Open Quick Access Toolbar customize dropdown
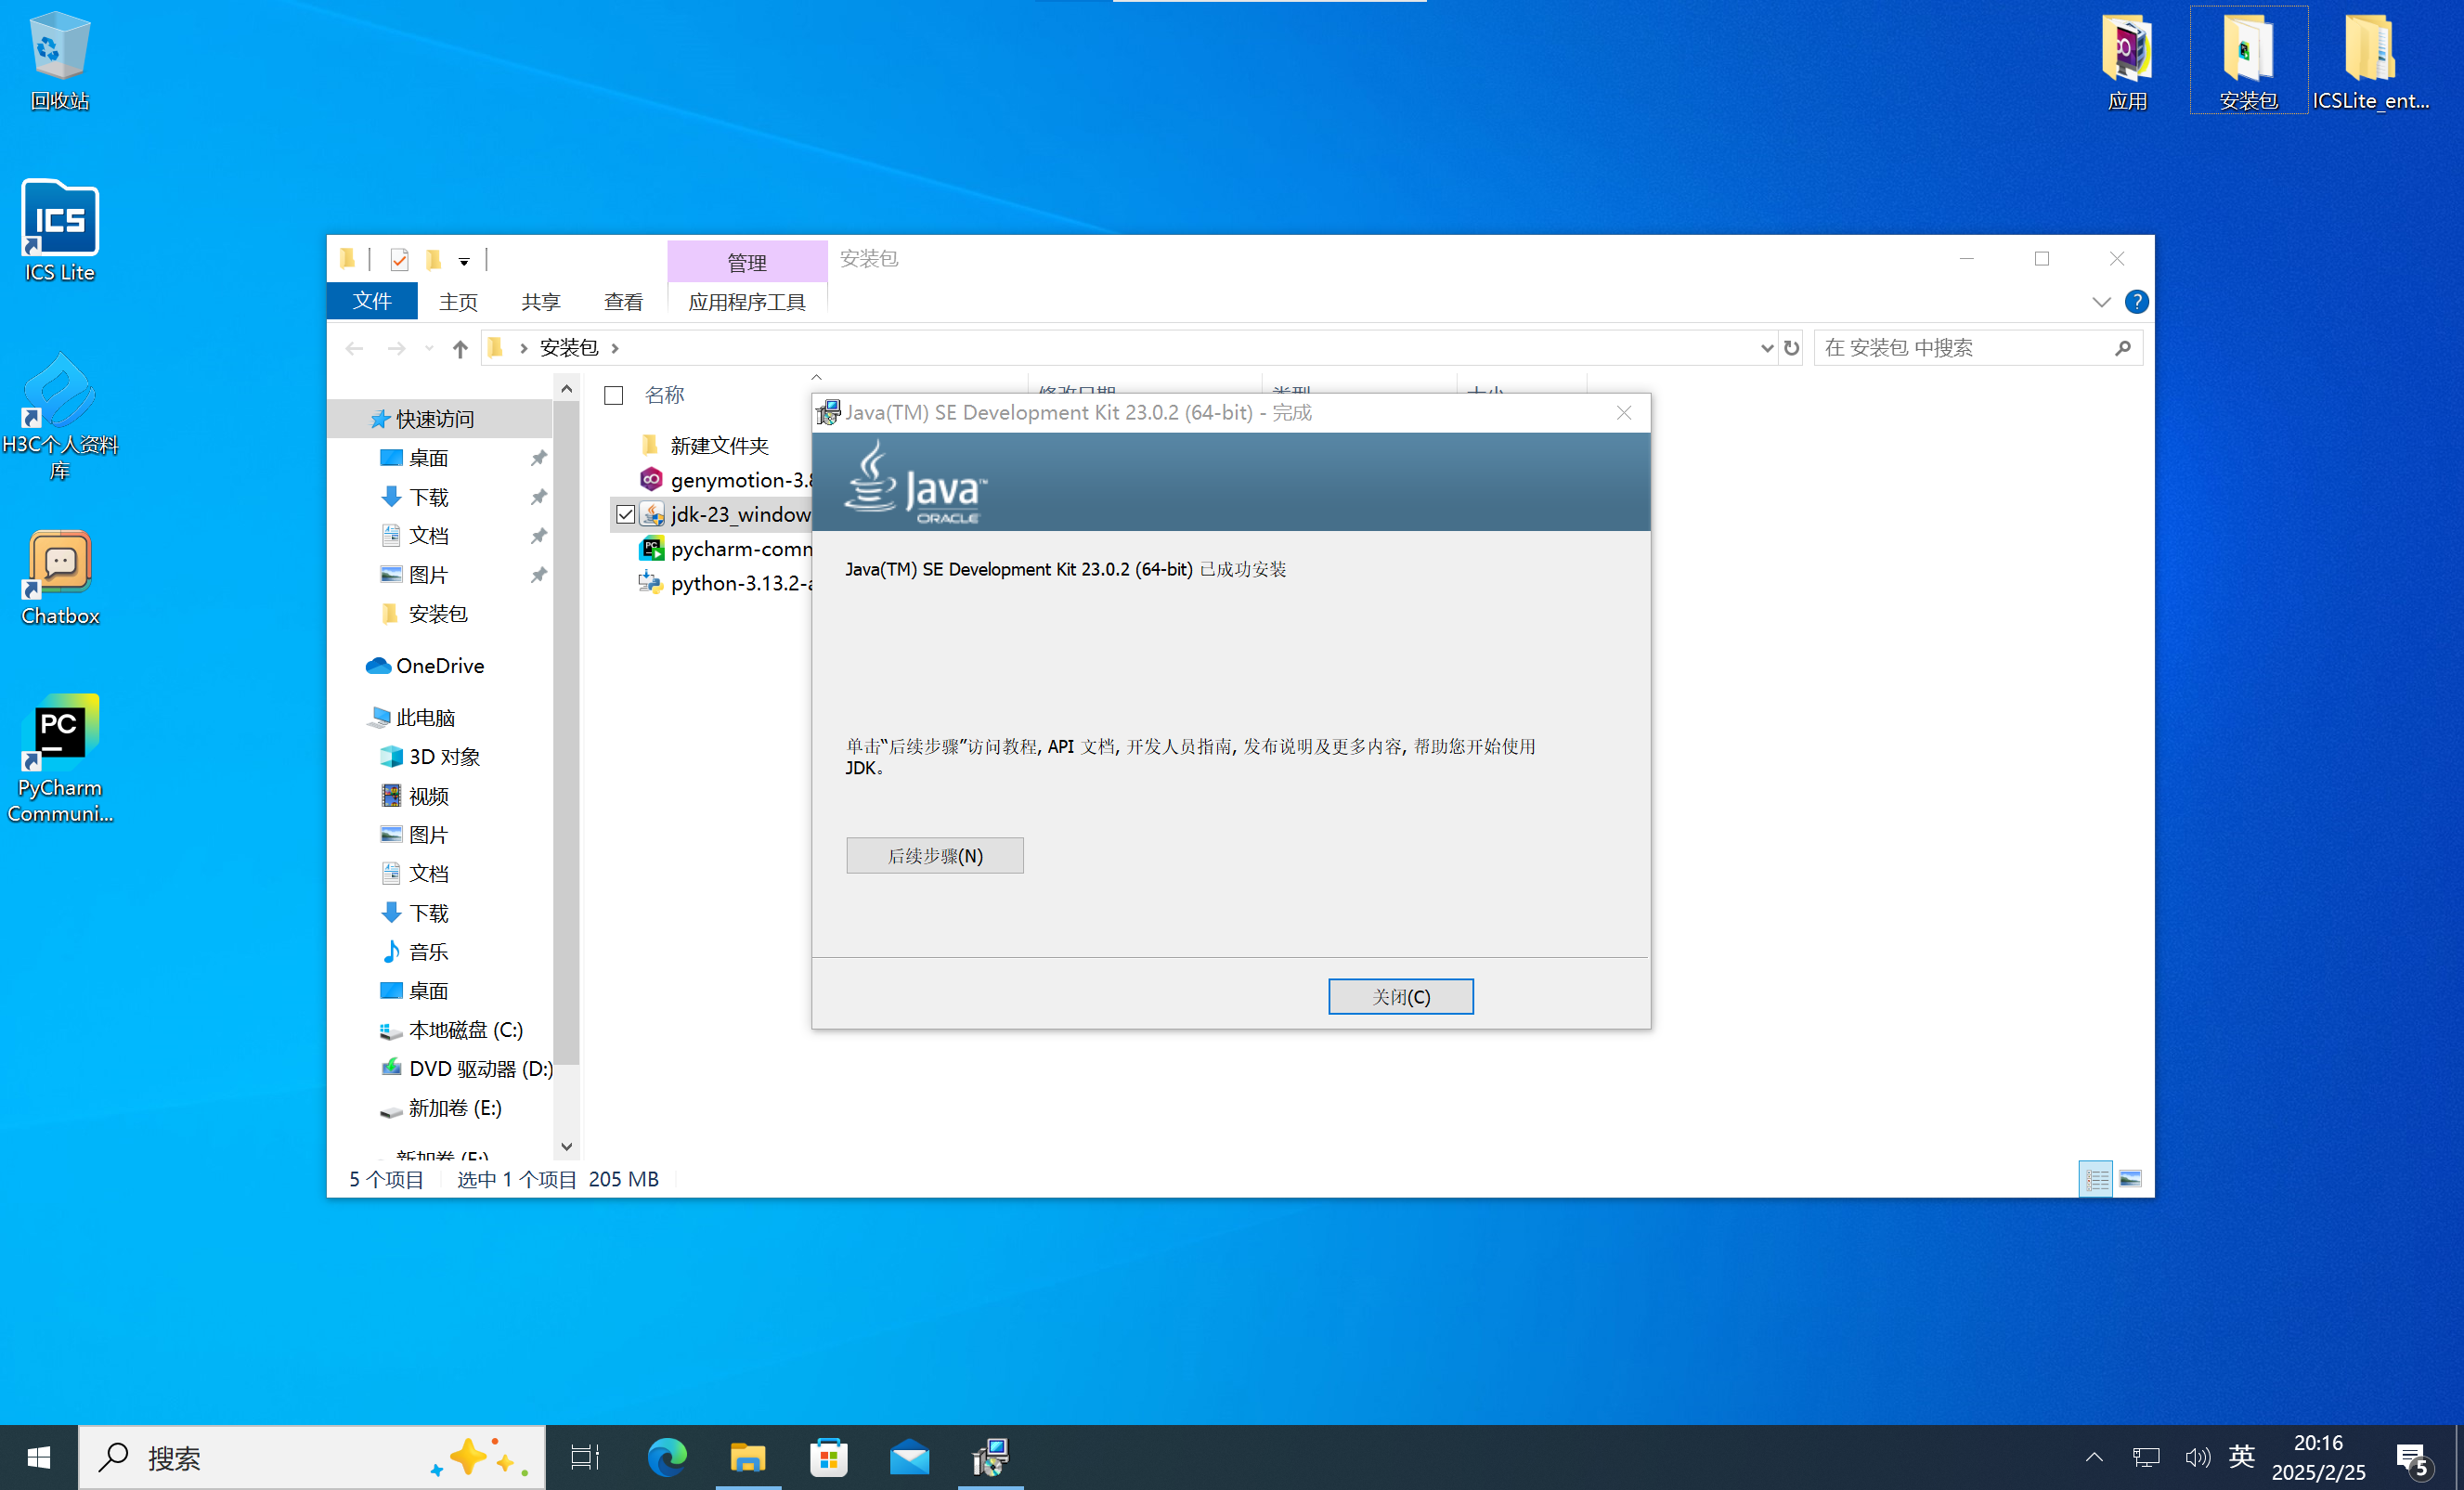 464,262
